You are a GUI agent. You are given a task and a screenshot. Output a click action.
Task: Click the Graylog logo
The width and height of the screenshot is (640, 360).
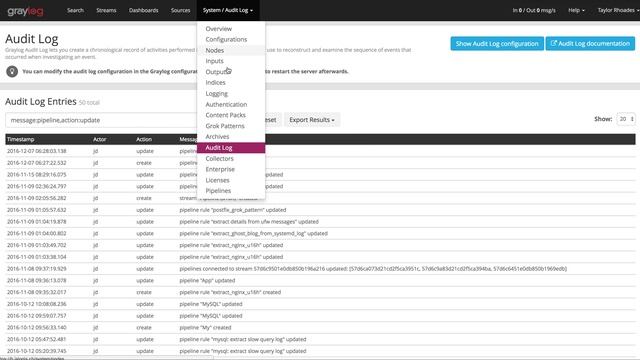coord(25,11)
